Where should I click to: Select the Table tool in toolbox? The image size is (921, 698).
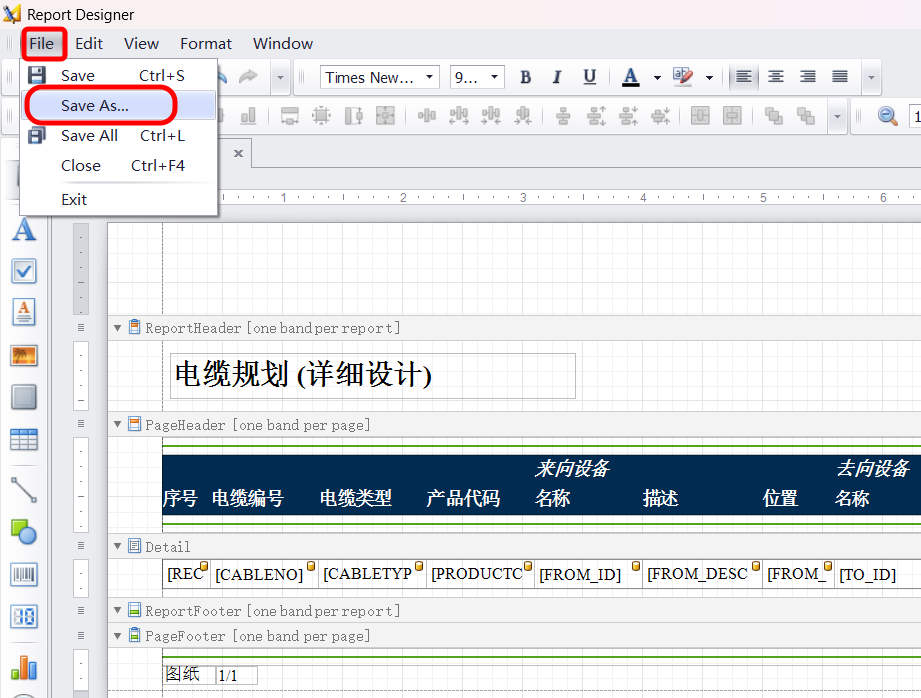click(24, 439)
